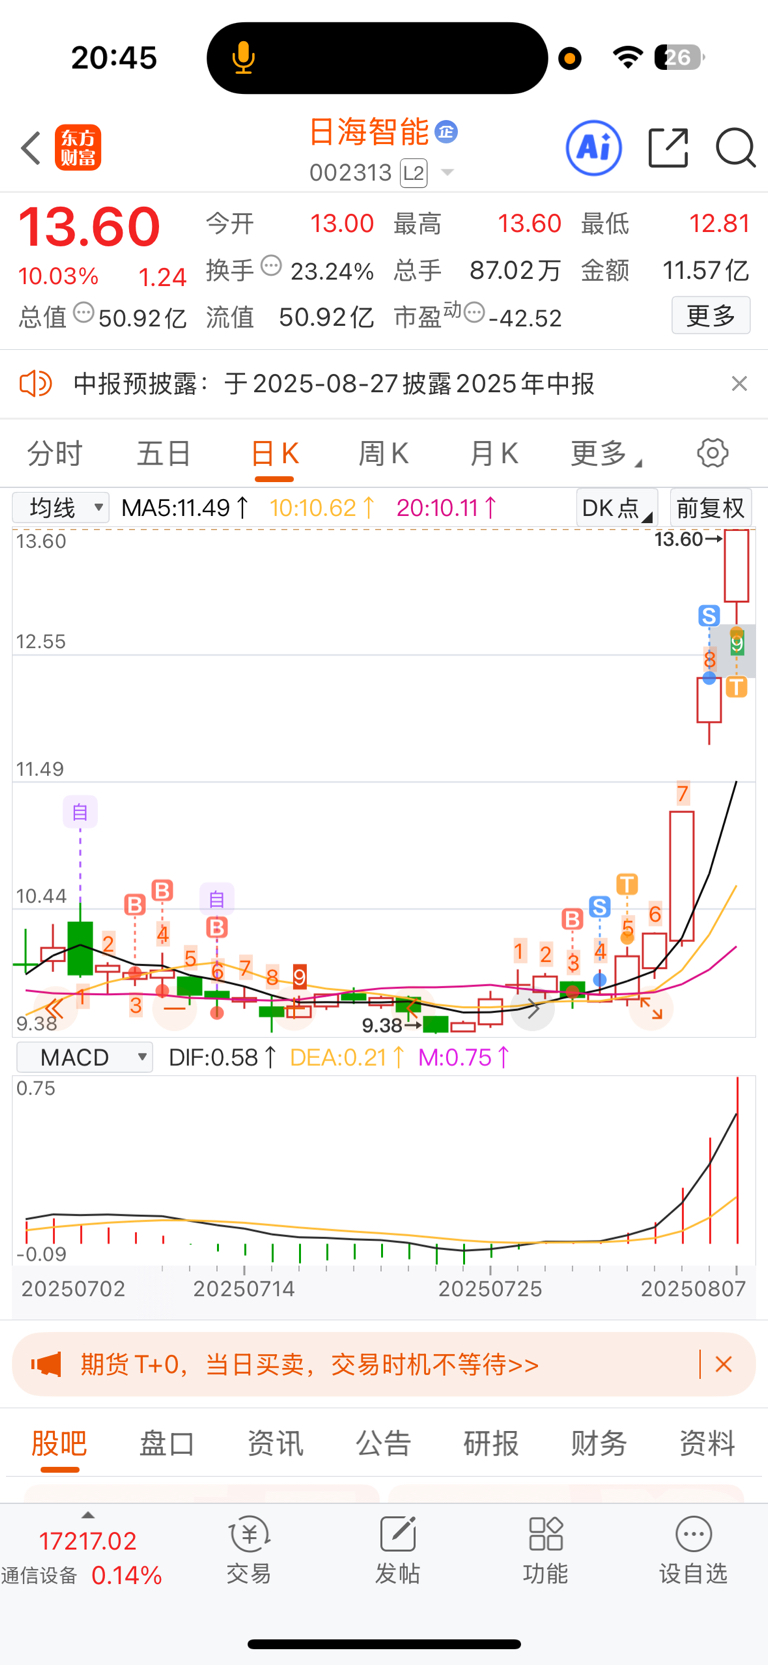Tap the blue S signal marker at top right
The image size is (769, 1665).
709,616
